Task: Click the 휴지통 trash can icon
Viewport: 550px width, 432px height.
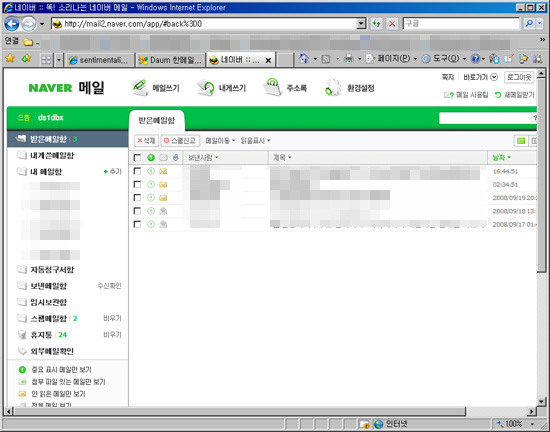Action: point(22,335)
